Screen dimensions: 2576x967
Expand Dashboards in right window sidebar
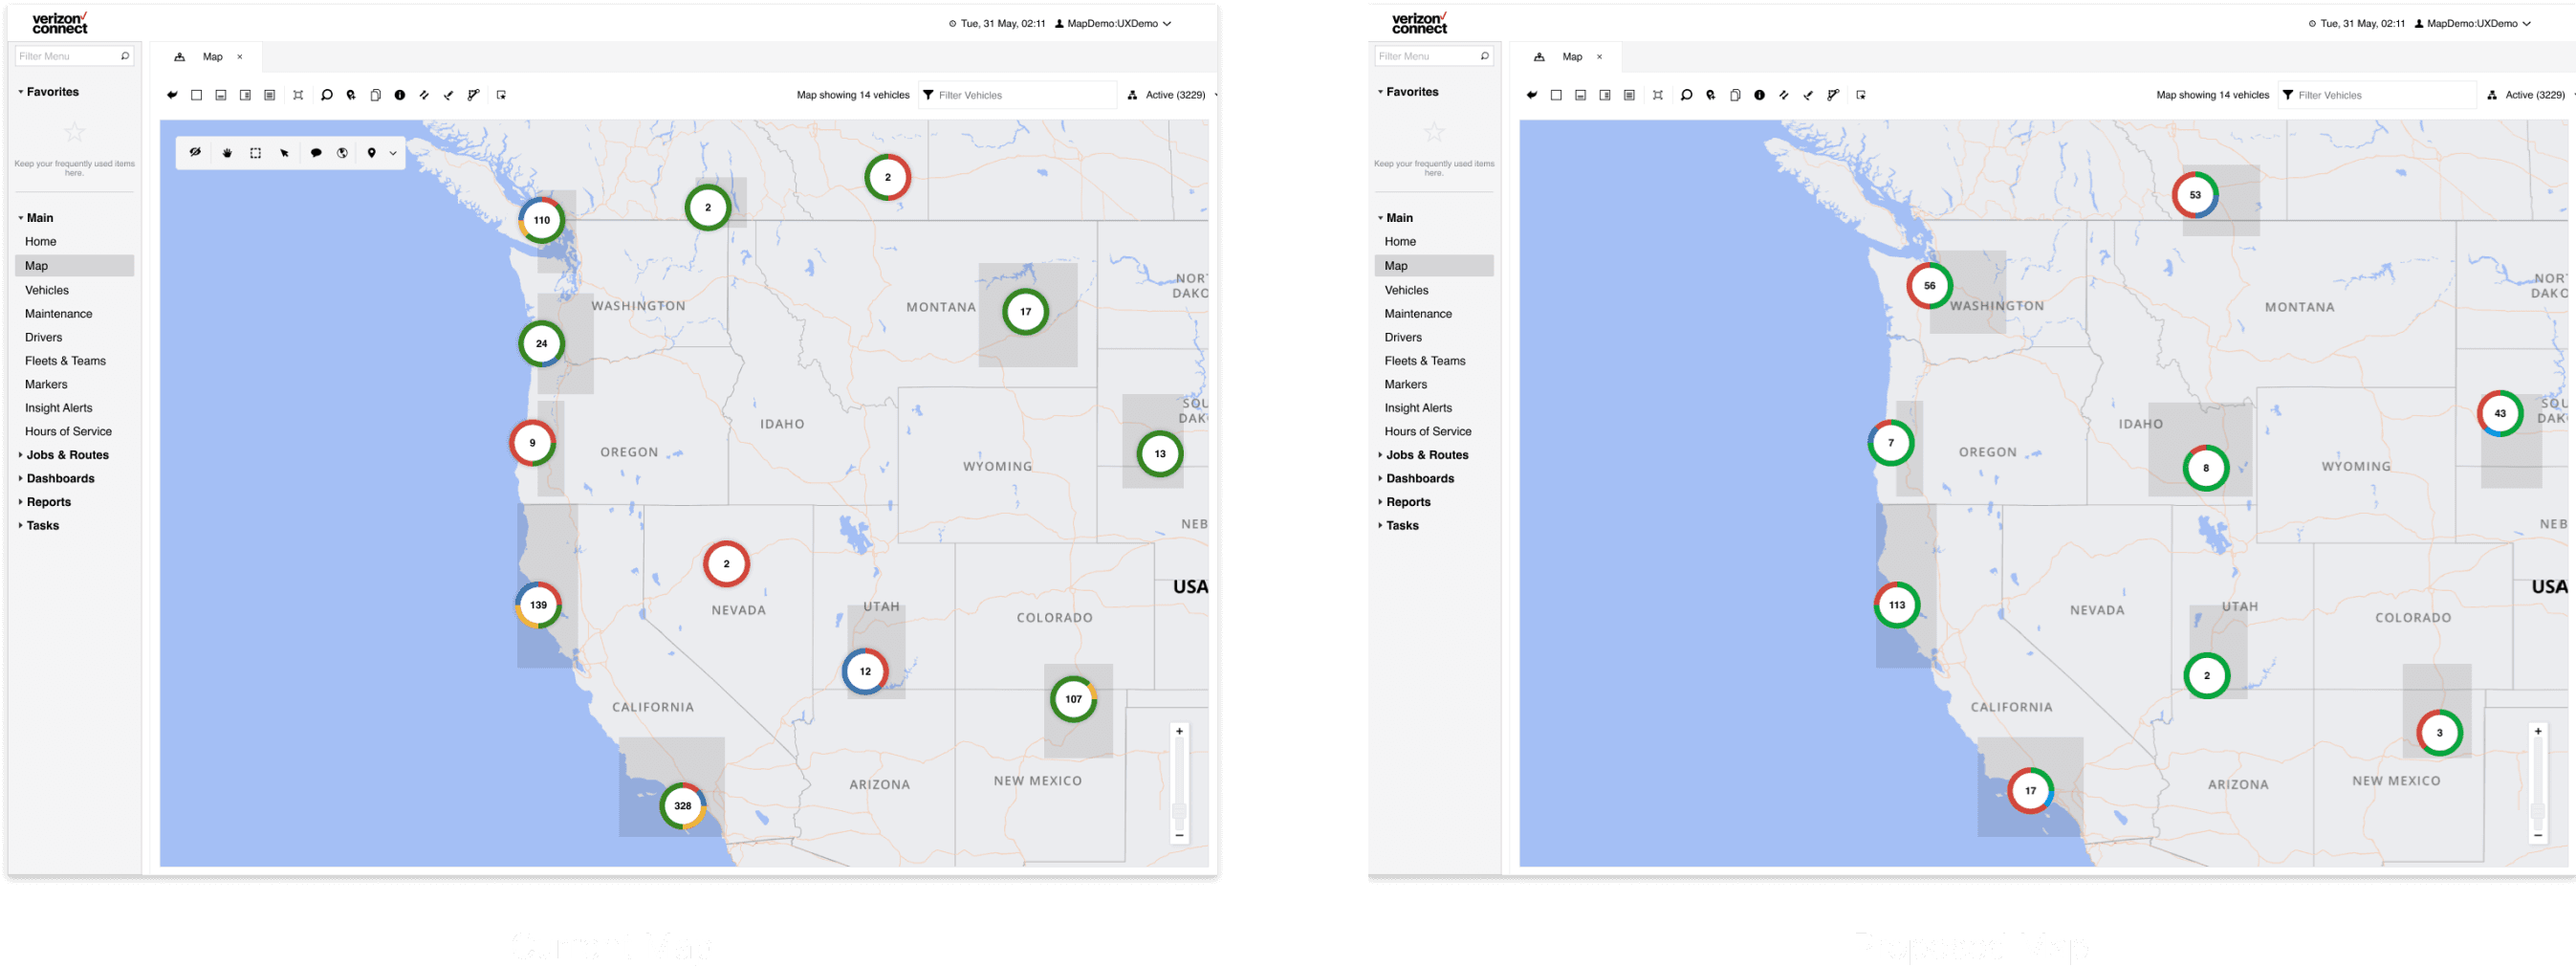(x=1381, y=478)
